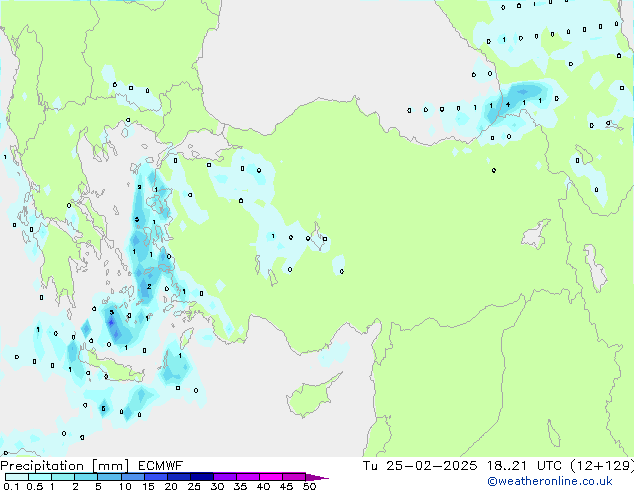This screenshot has height=490, width=634.
Task: Click the 'ECMWF' model label
Action: [x=161, y=466]
